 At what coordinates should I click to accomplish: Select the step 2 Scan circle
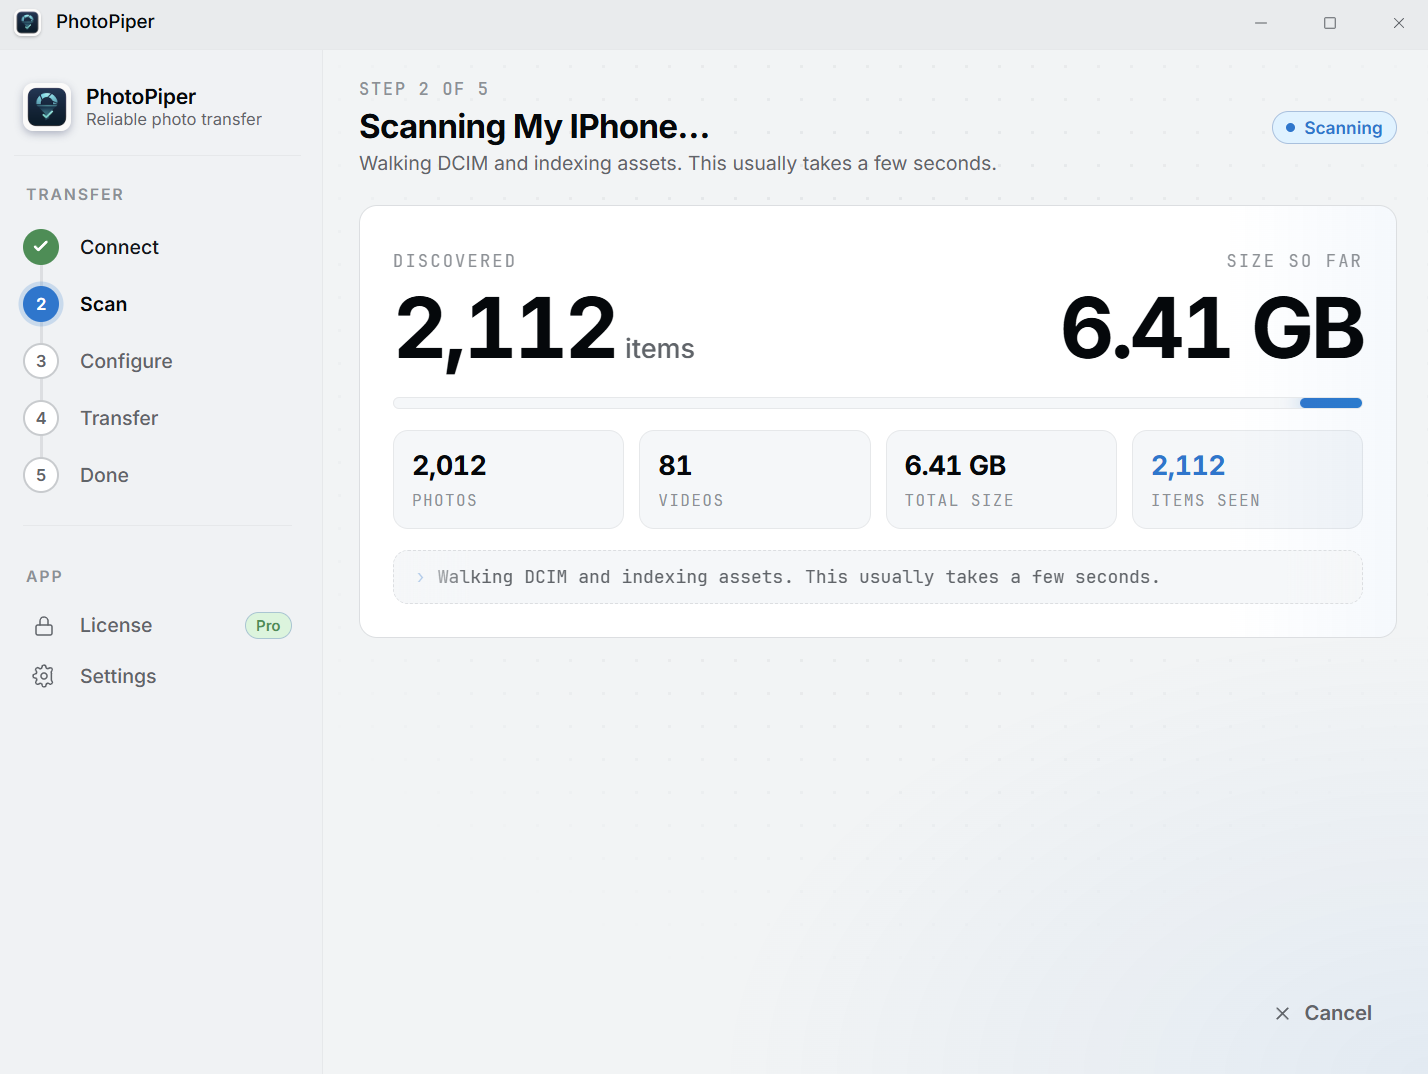[41, 304]
